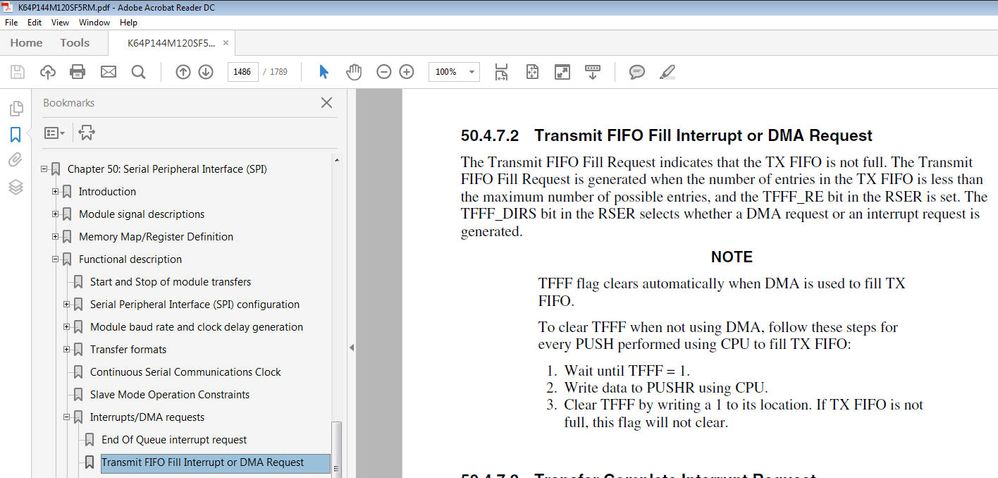Image resolution: width=998 pixels, height=478 pixels.
Task: Activate the selection arrow tool
Action: point(323,72)
